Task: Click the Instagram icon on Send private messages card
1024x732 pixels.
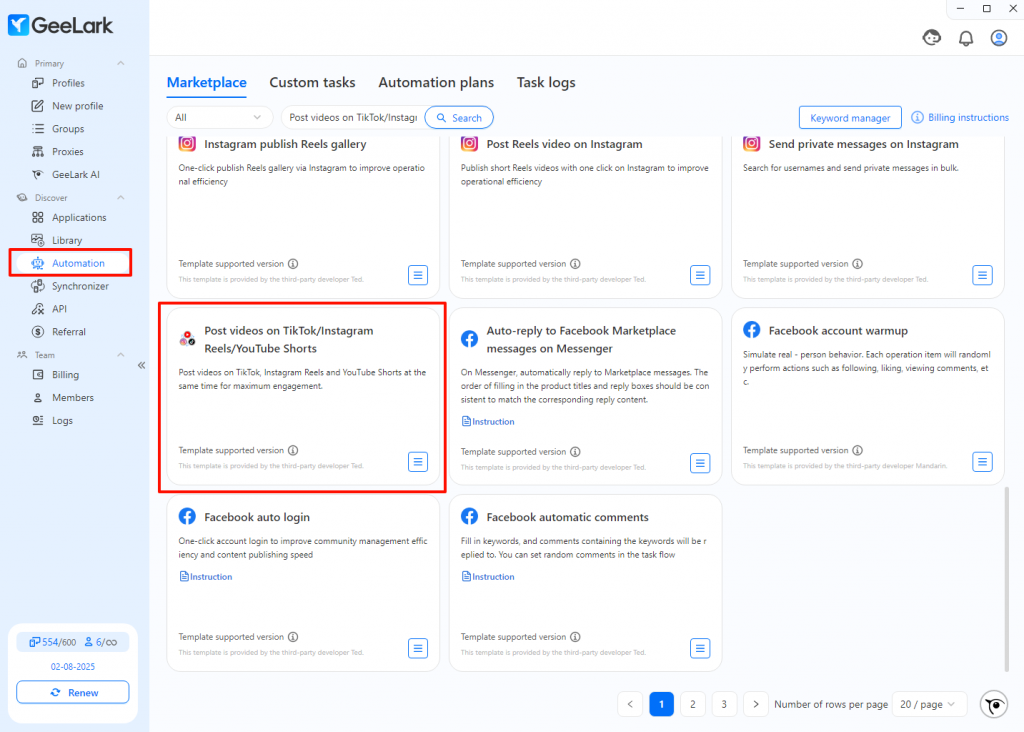Action: (752, 143)
